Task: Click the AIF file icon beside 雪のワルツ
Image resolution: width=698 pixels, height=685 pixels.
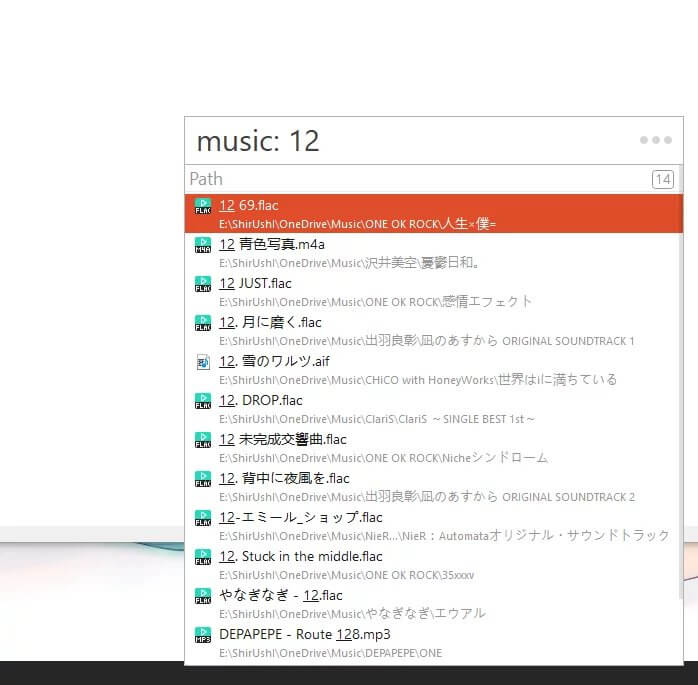Action: point(203,362)
